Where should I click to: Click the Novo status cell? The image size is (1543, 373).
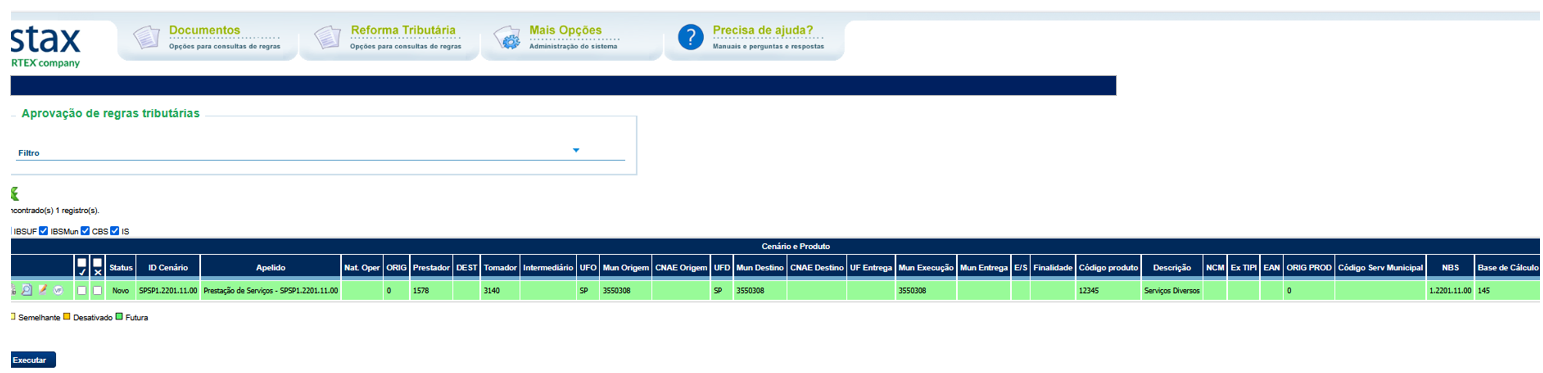click(121, 290)
